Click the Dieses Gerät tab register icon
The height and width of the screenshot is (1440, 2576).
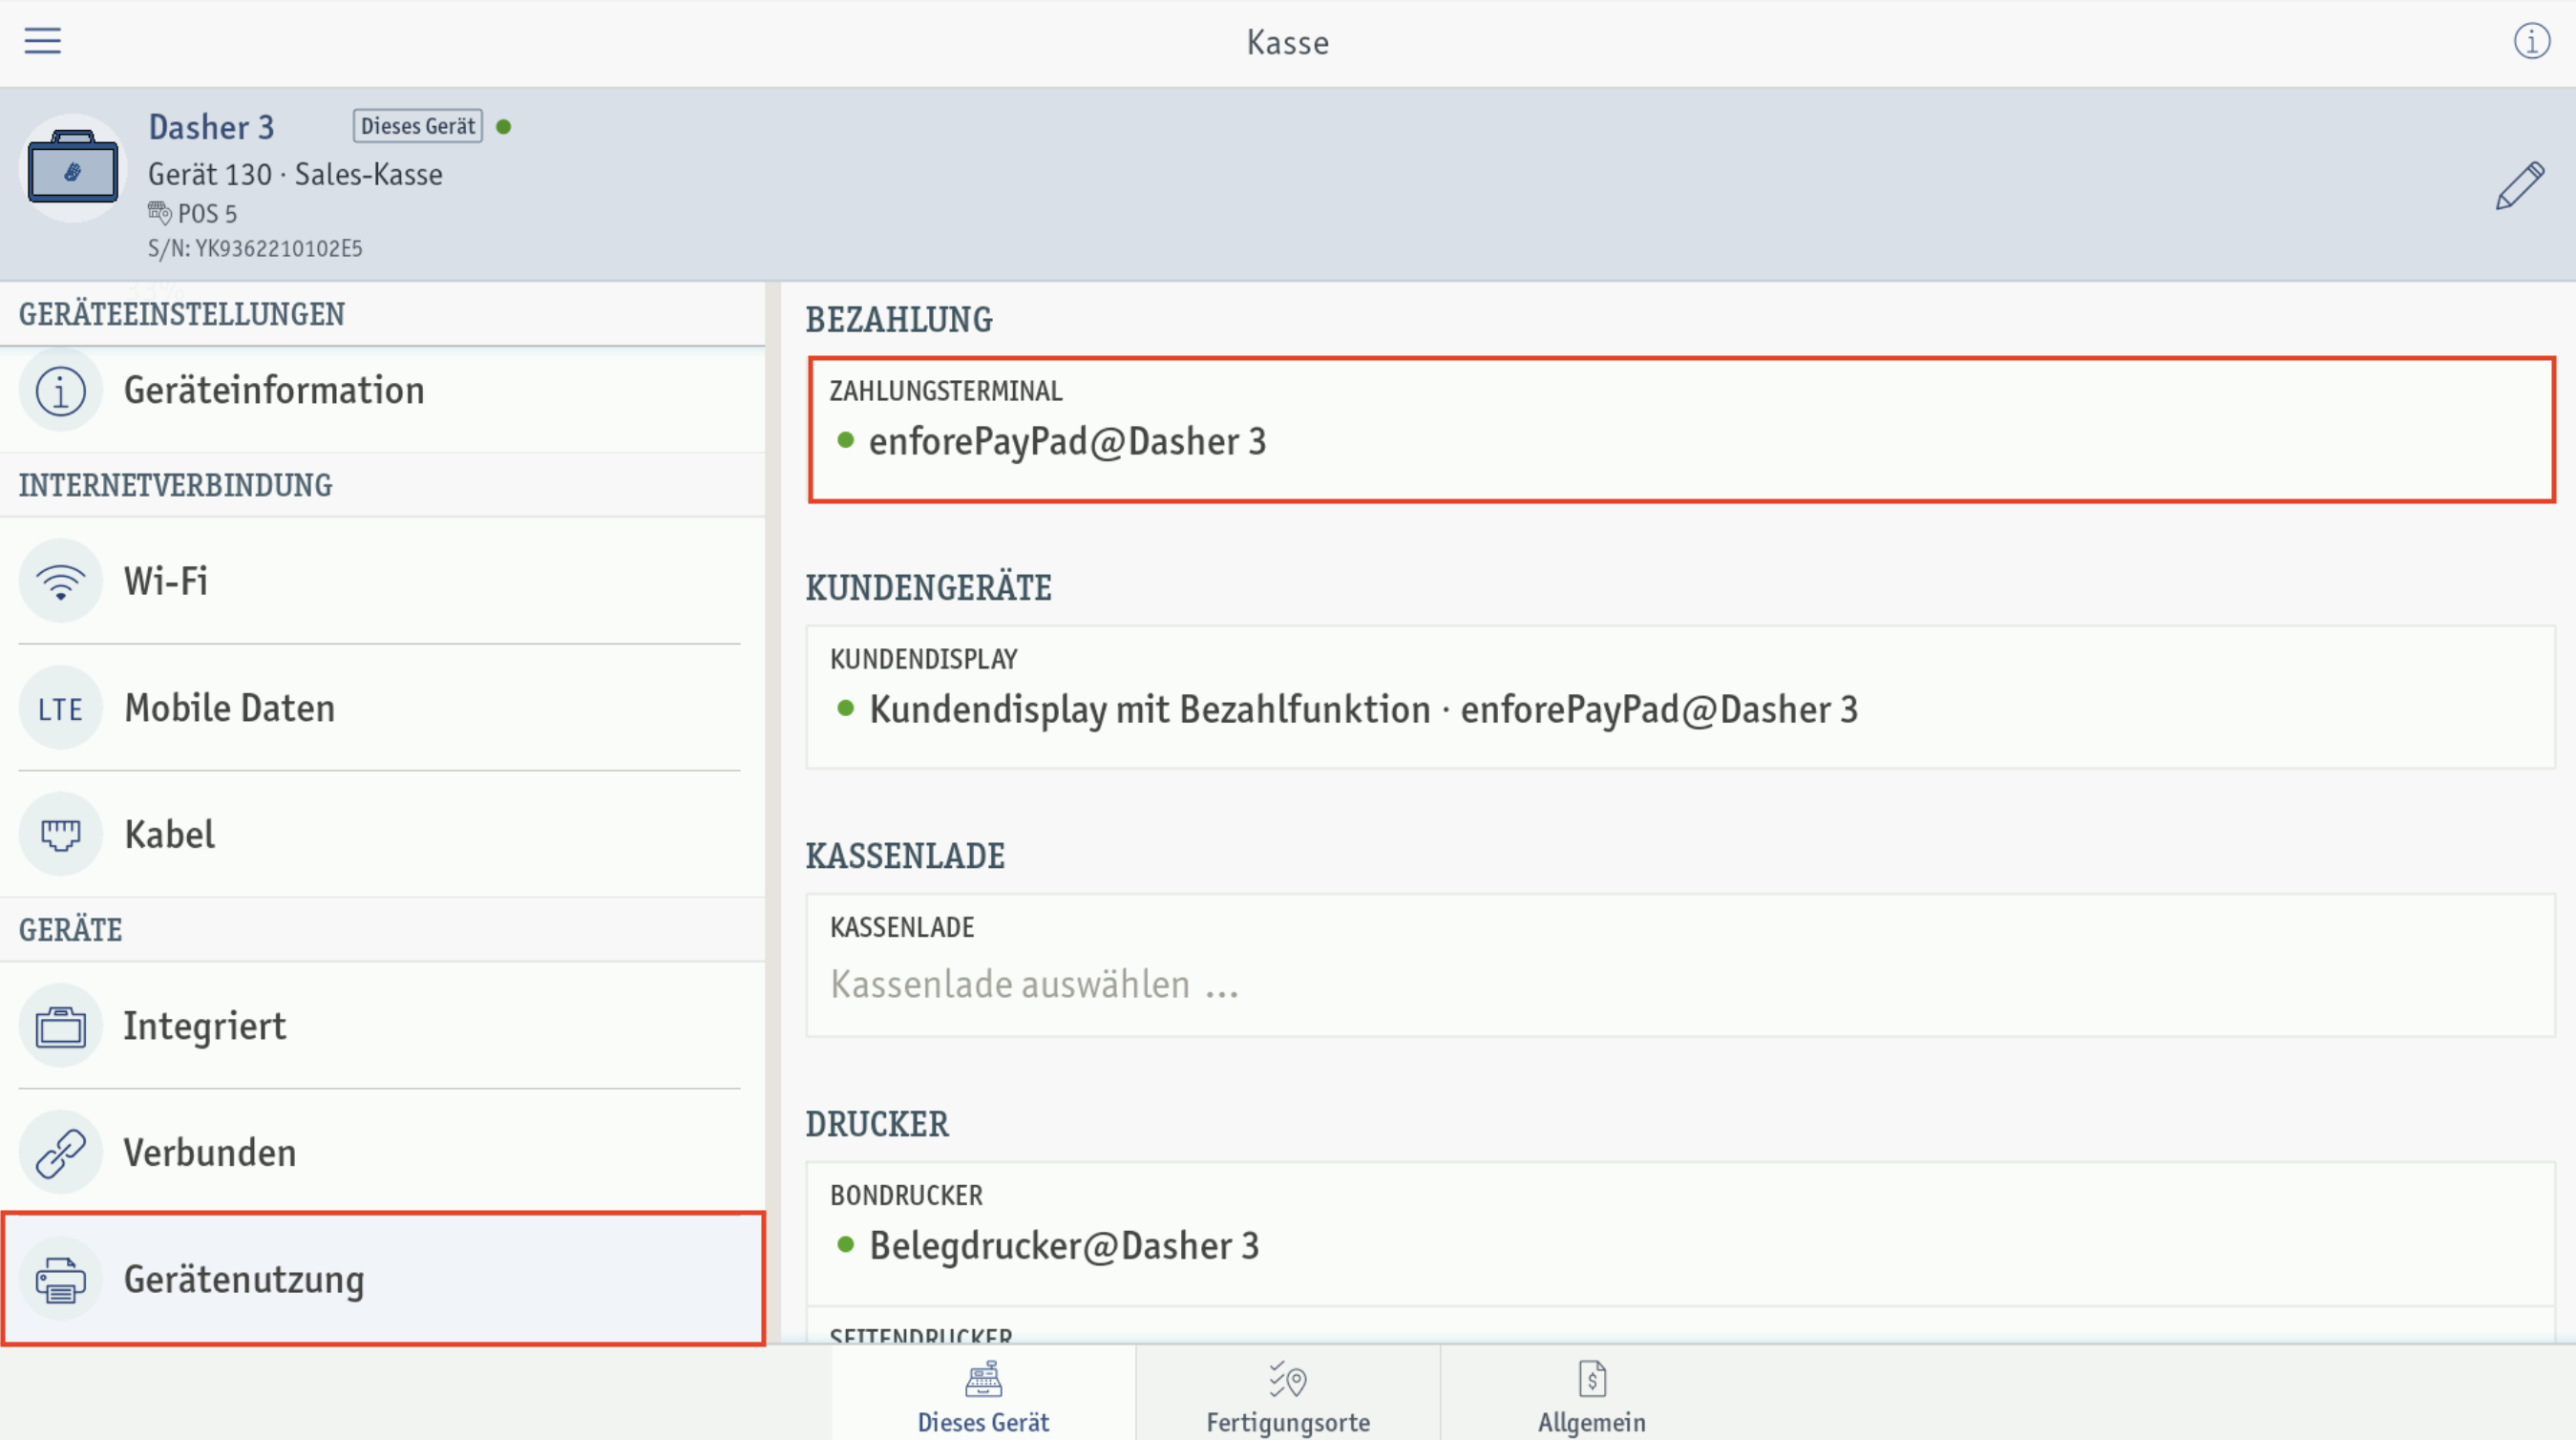983,1379
